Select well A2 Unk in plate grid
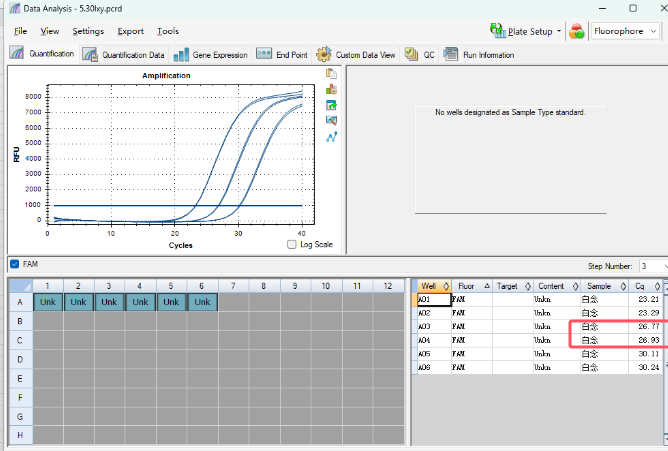The height and width of the screenshot is (451, 668). (78, 302)
